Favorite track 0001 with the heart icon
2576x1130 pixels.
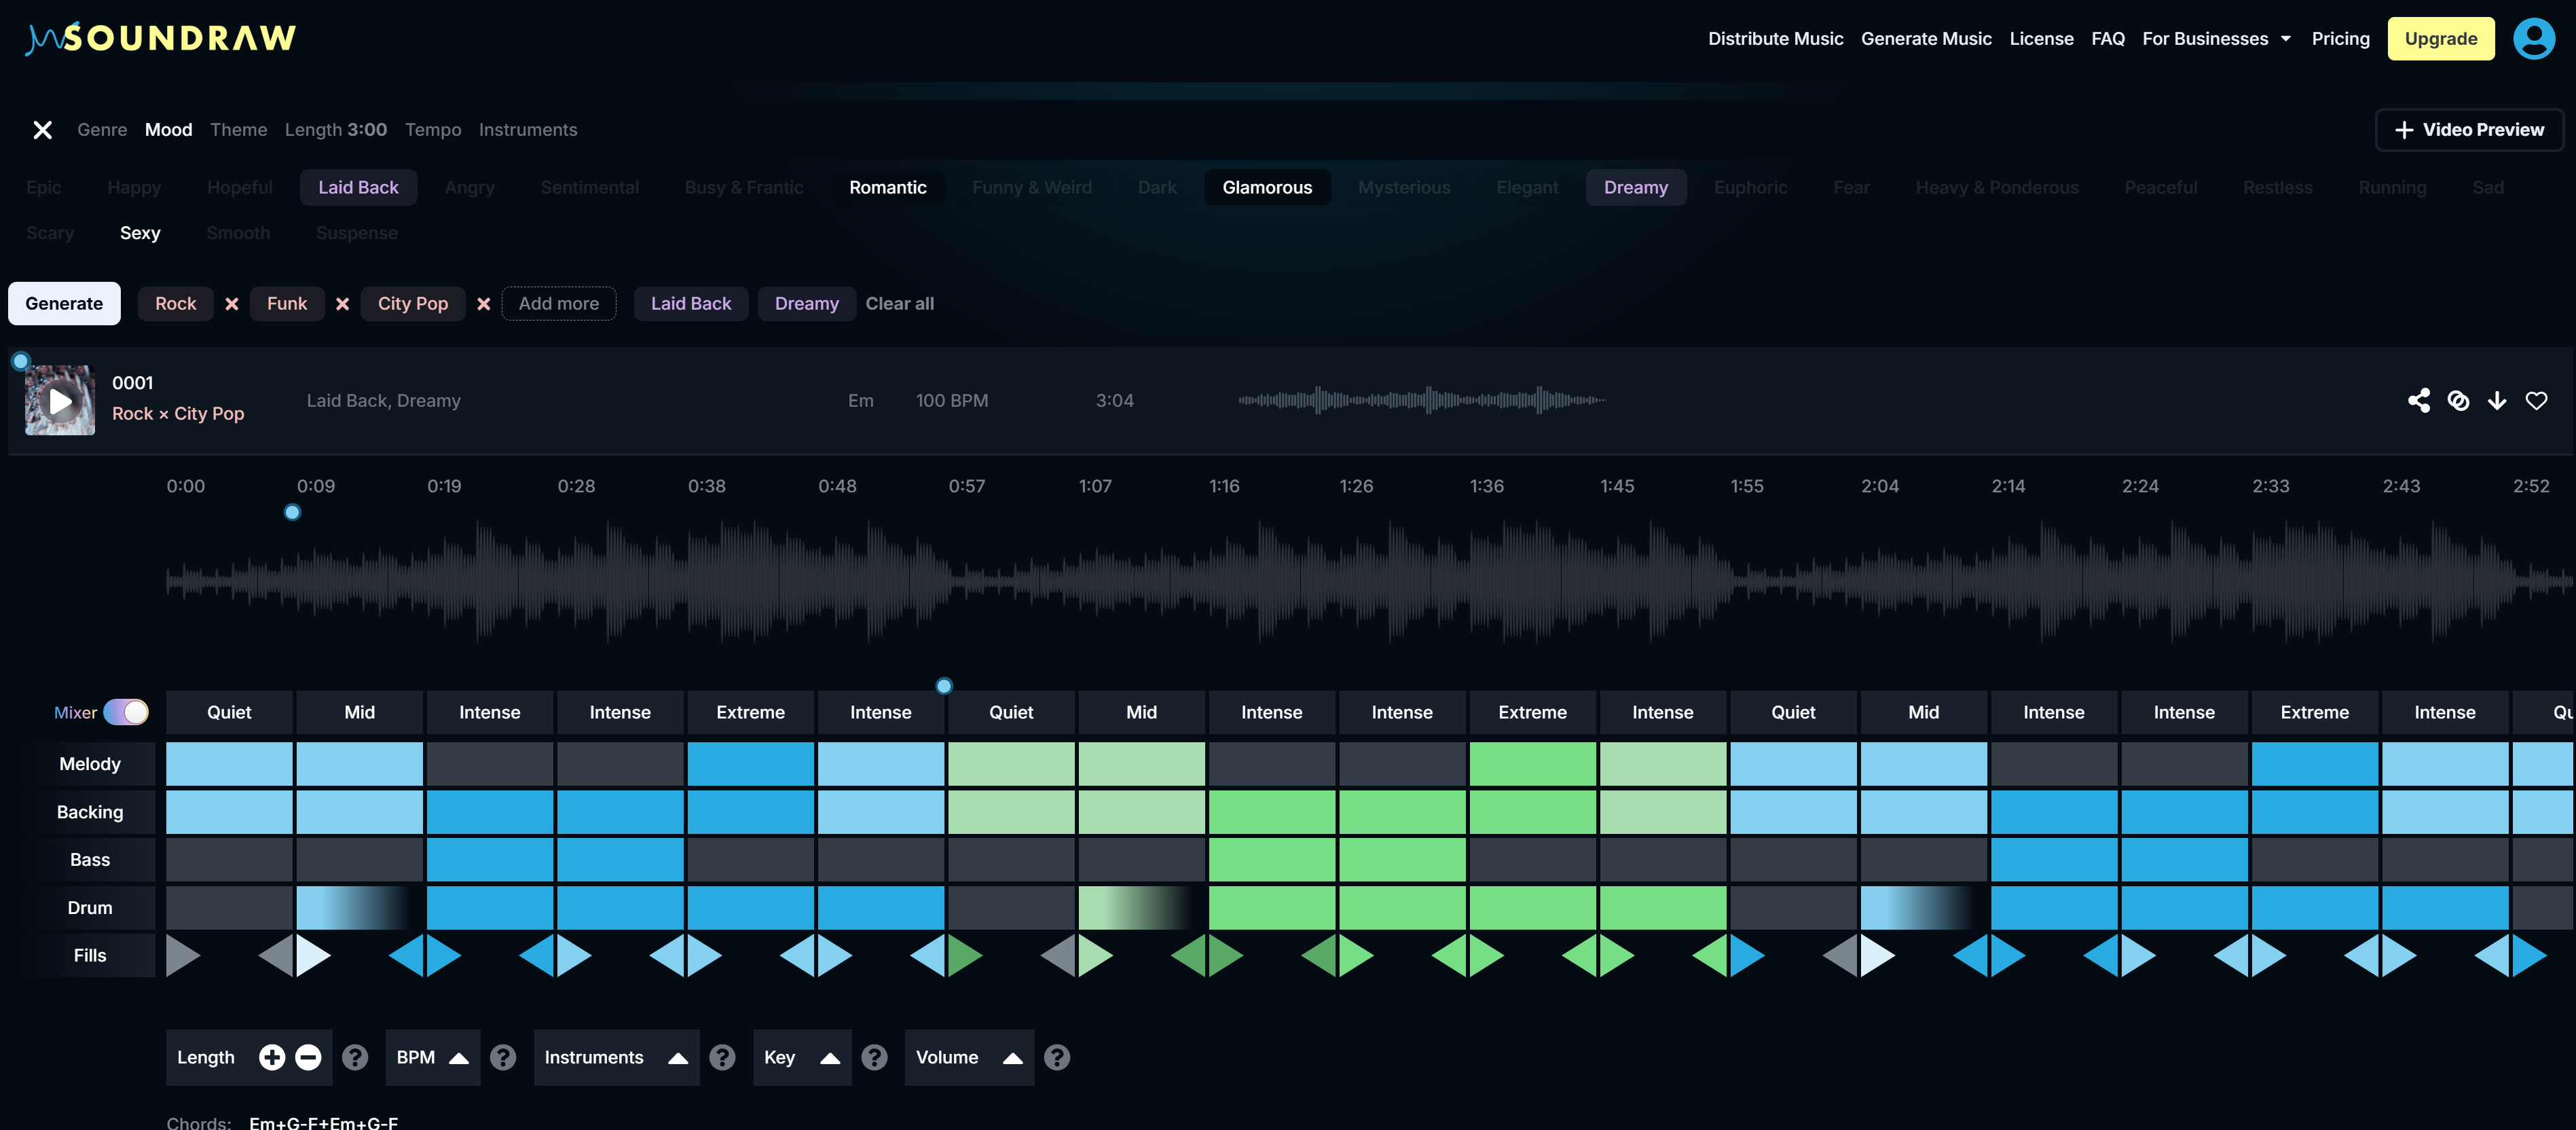click(2537, 400)
